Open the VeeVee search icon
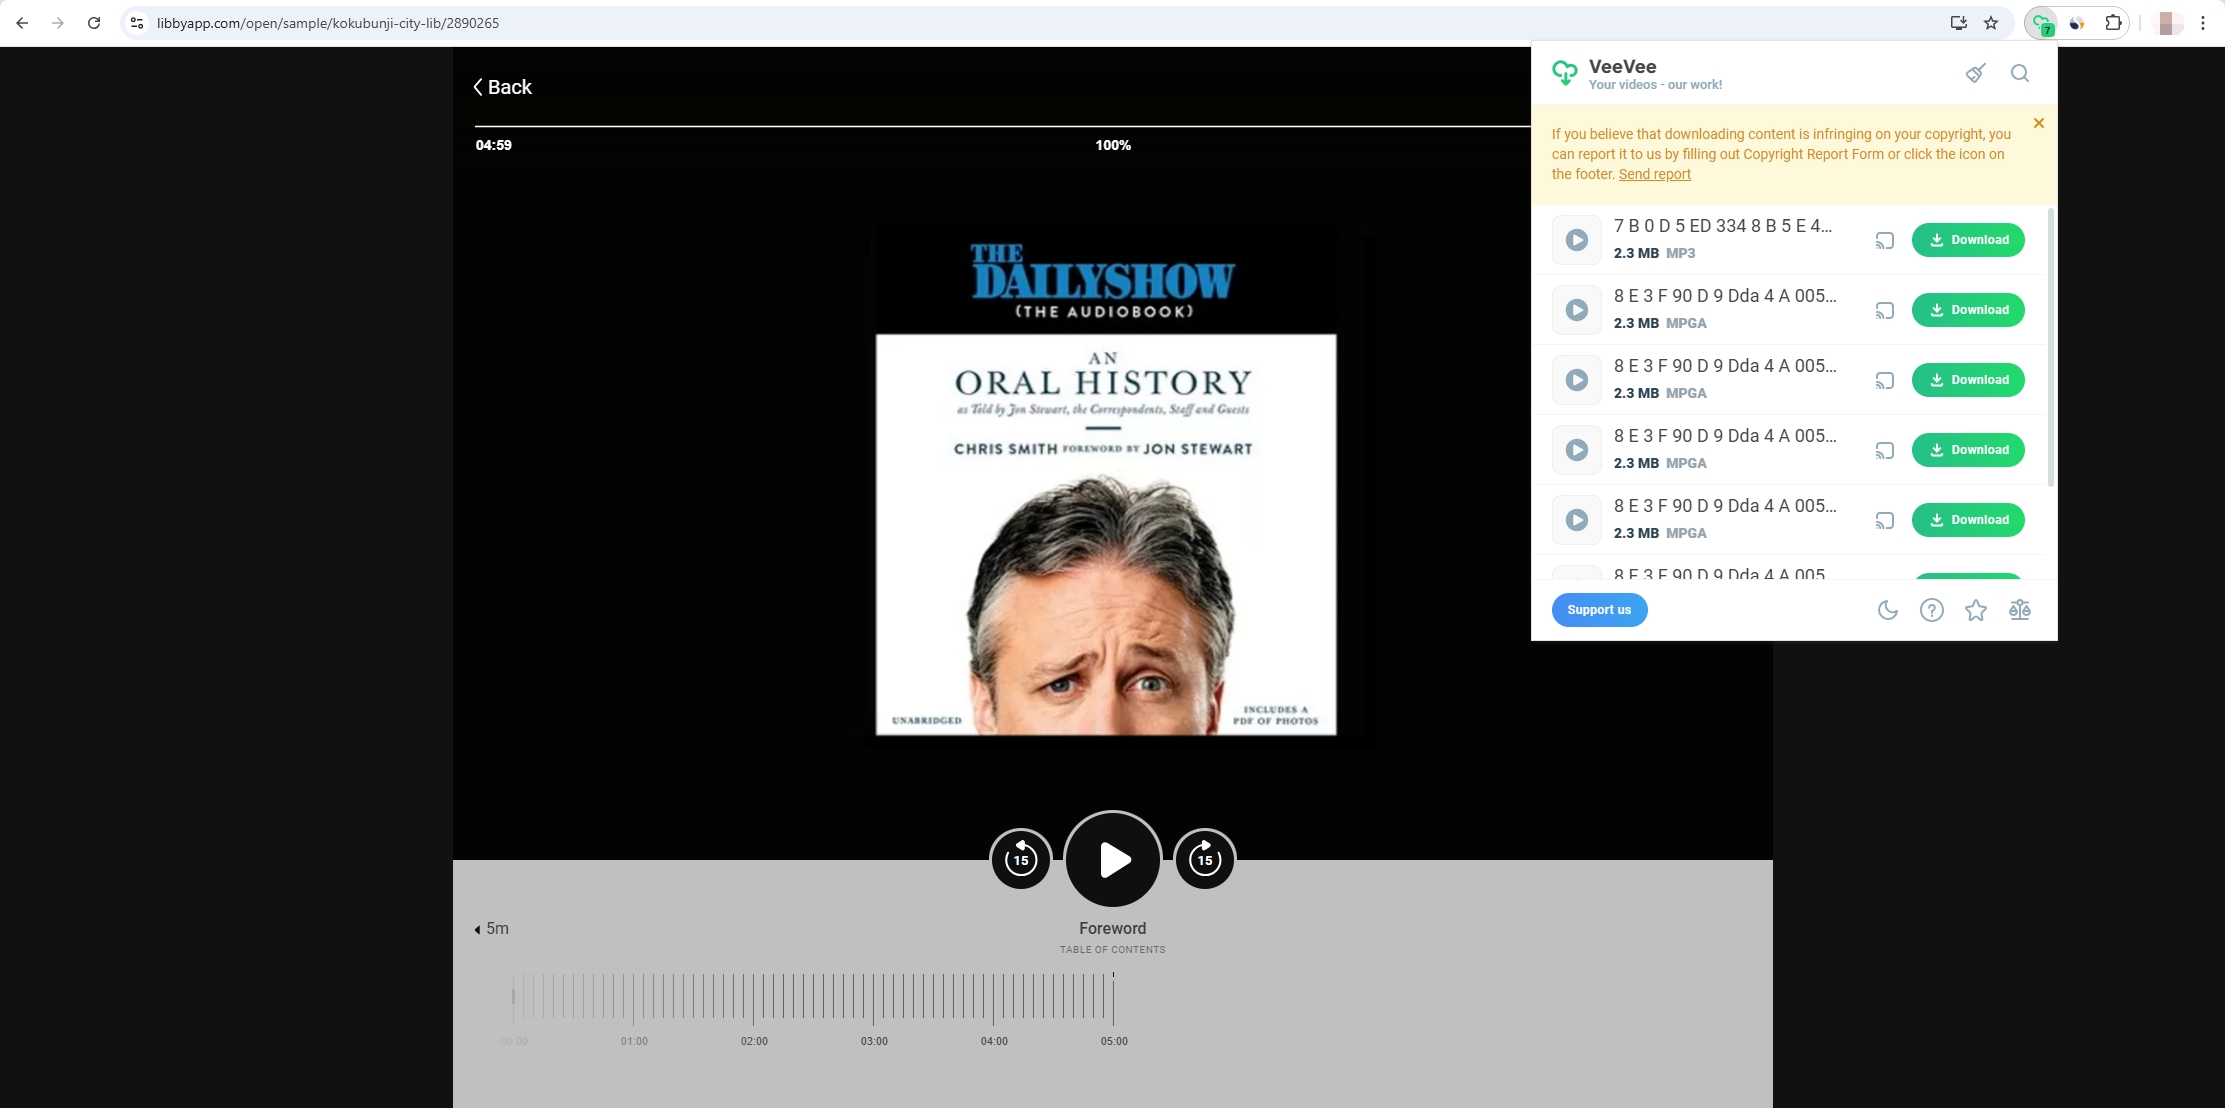The width and height of the screenshot is (2225, 1108). point(2020,73)
